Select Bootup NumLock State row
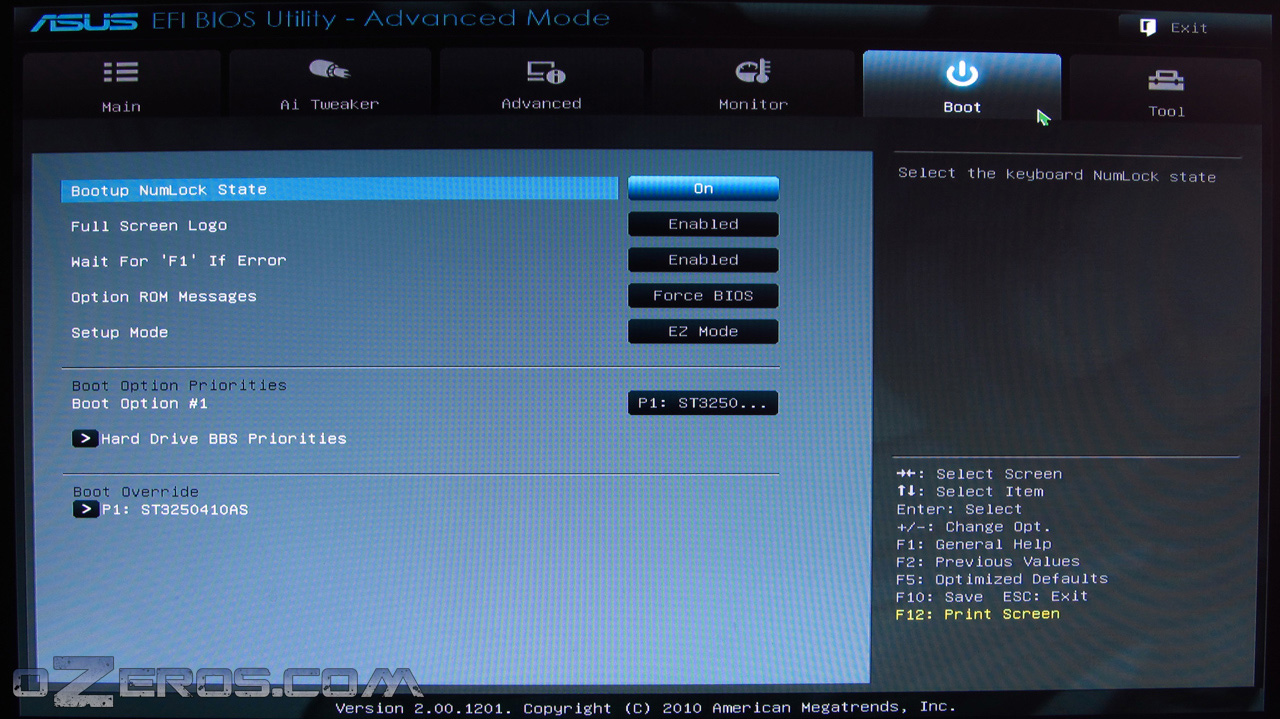The image size is (1280, 719). click(x=340, y=189)
